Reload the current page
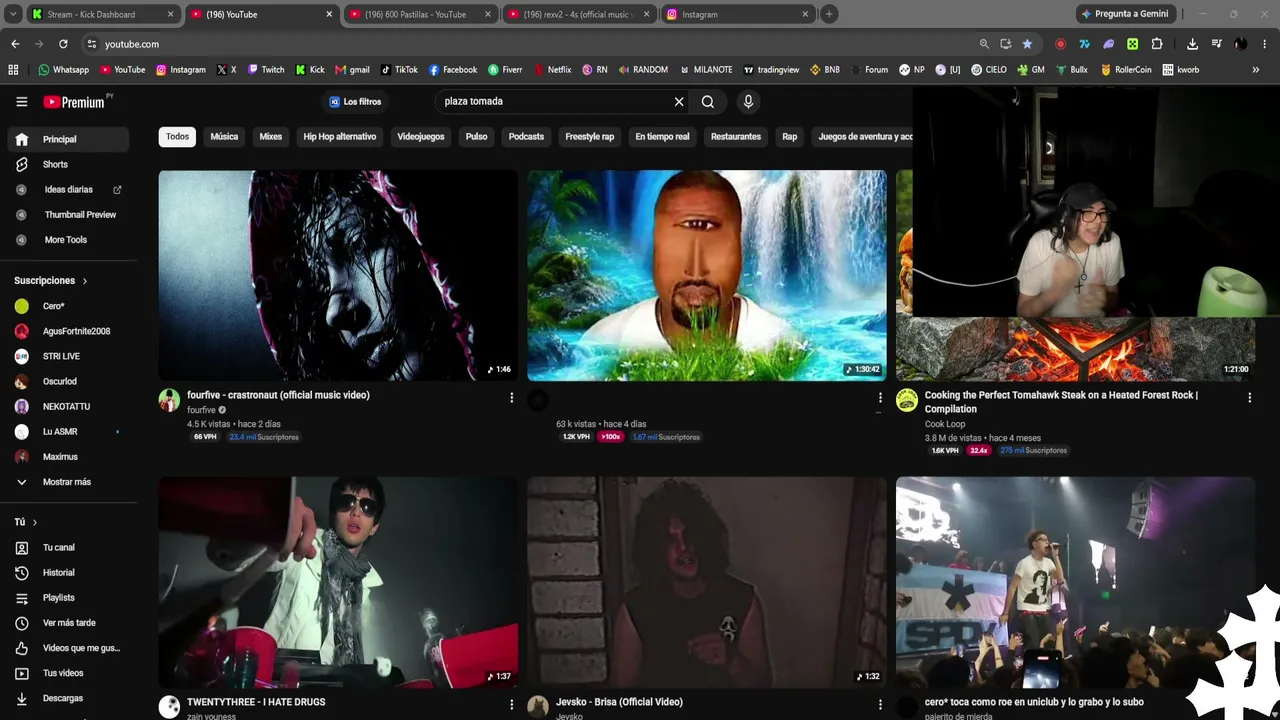Viewport: 1280px width, 720px height. [63, 44]
